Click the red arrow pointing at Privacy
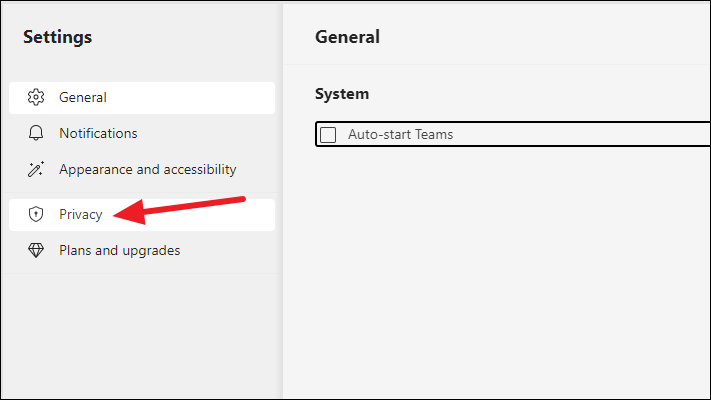The height and width of the screenshot is (400, 711). 179,210
